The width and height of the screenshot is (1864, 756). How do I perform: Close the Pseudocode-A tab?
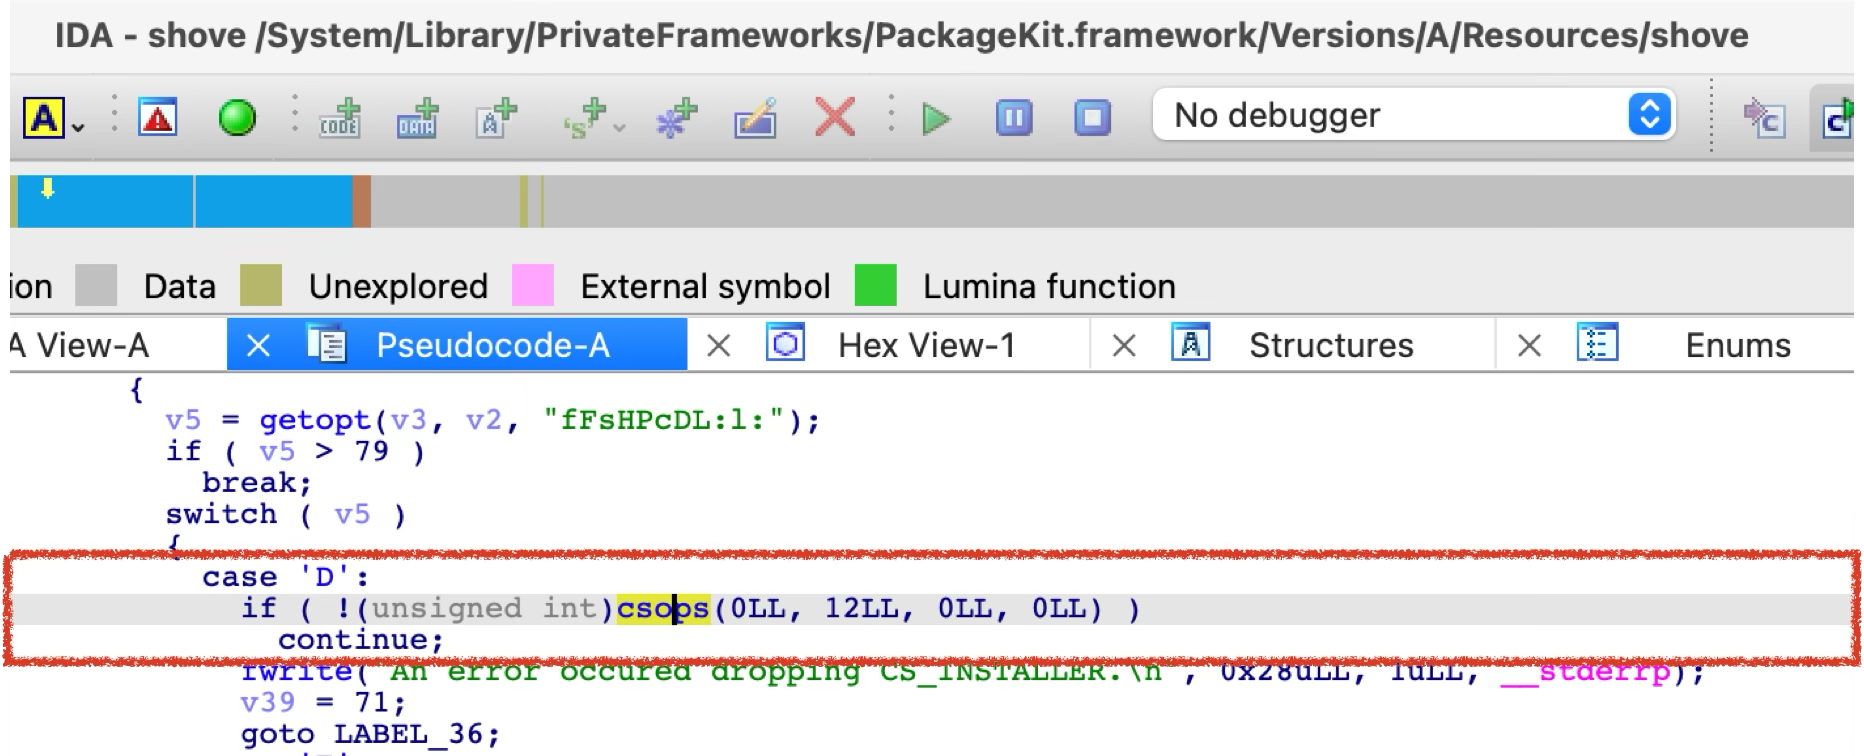258,346
